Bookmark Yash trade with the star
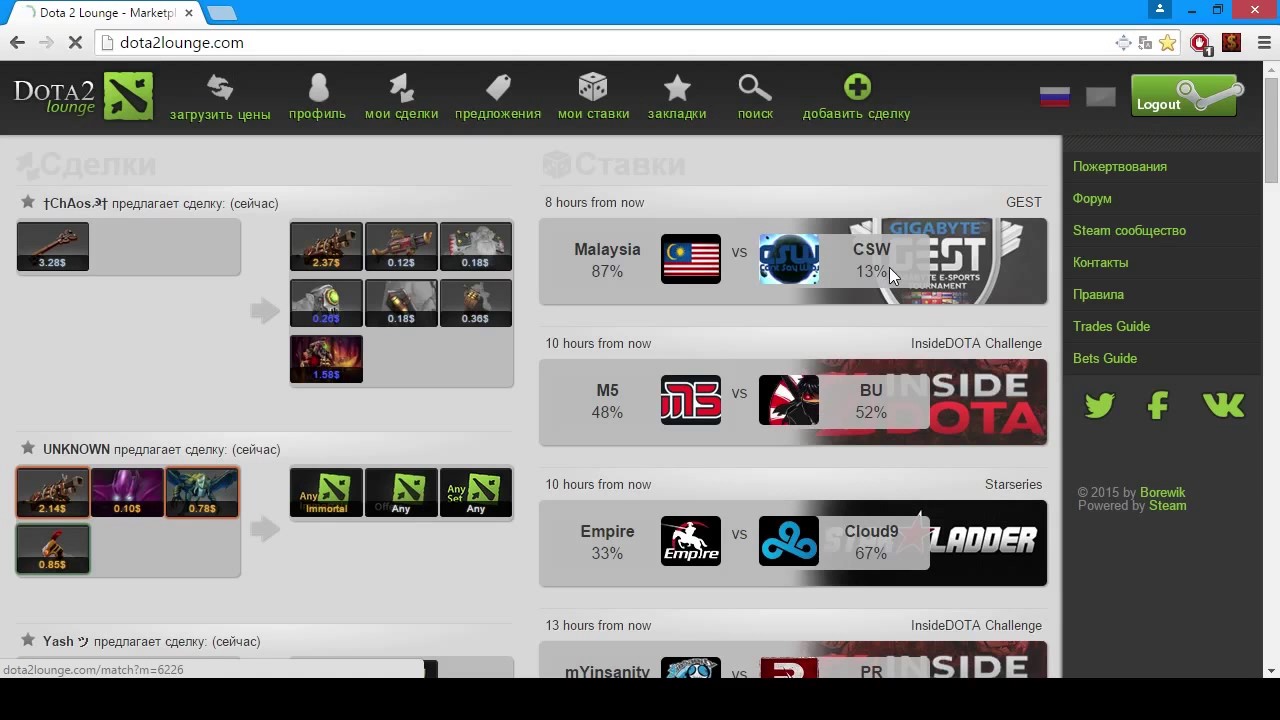 pos(28,640)
